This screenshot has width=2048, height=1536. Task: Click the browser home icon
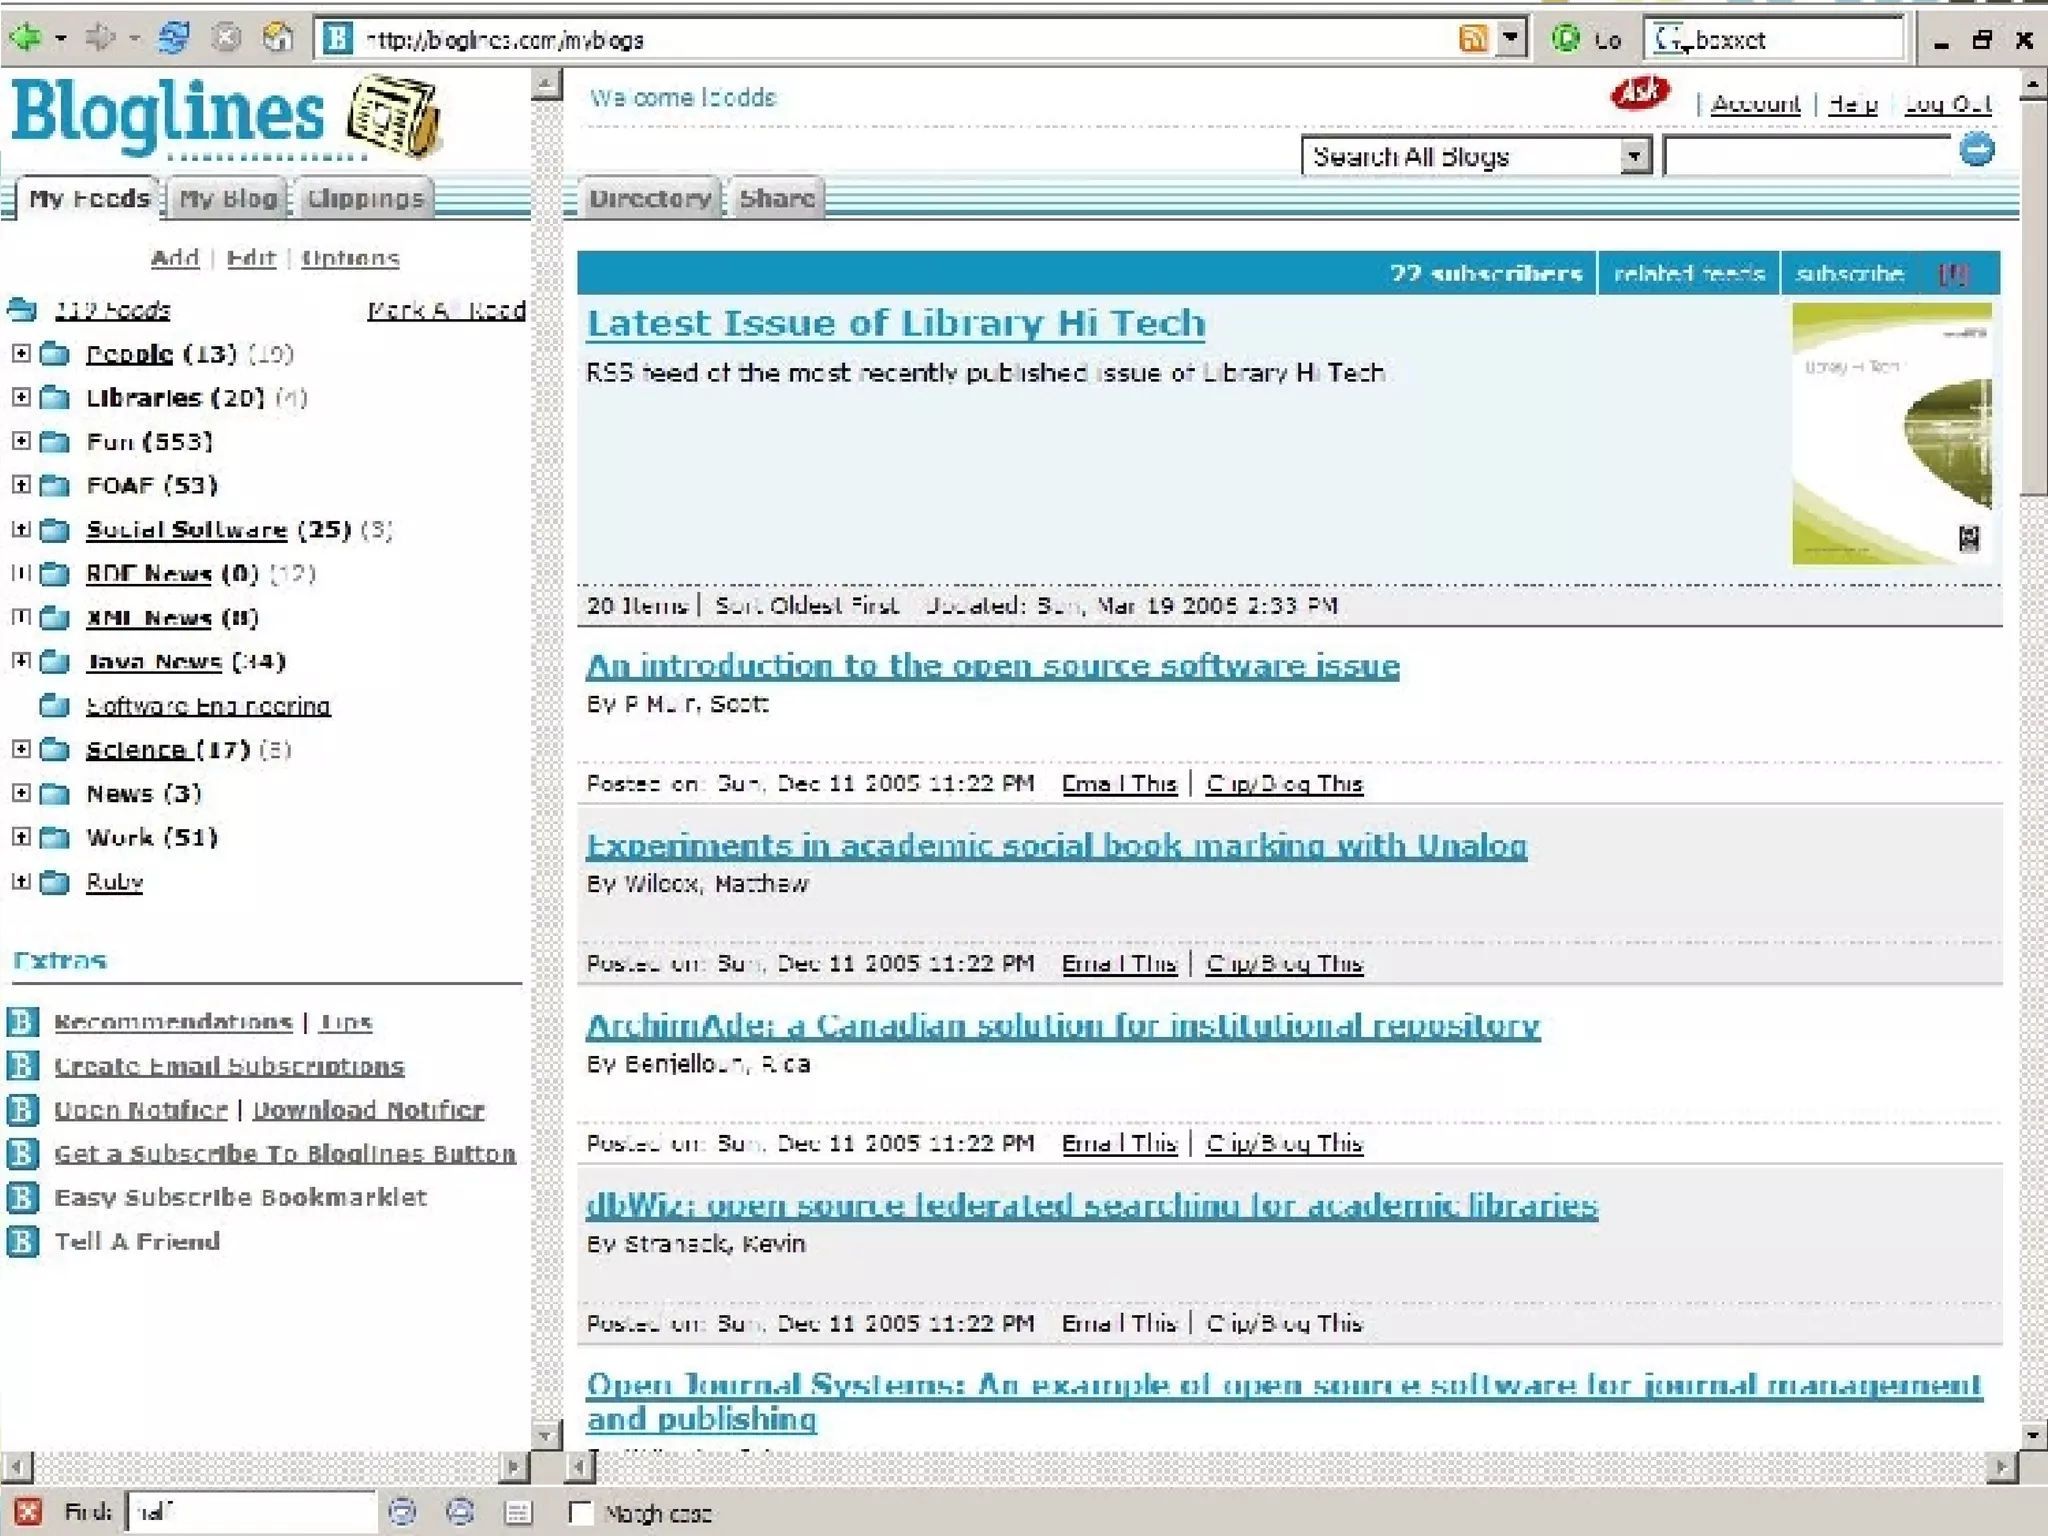(x=277, y=38)
